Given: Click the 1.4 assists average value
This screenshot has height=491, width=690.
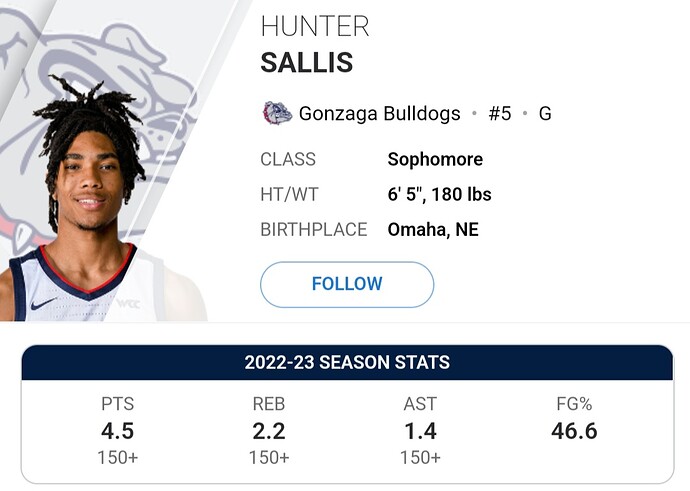Looking at the screenshot, I should click(421, 431).
